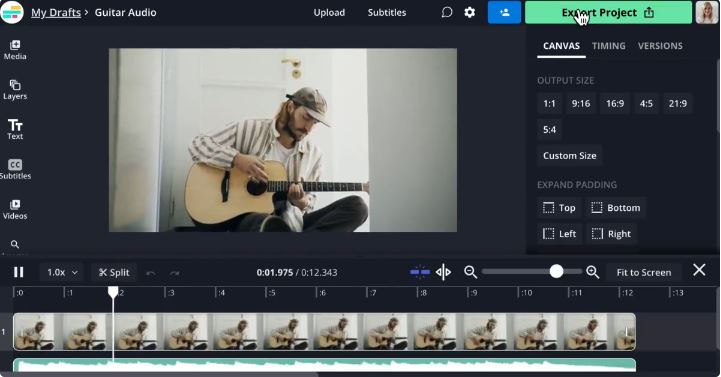Zoom out the timeline
The width and height of the screenshot is (721, 377).
pos(470,272)
